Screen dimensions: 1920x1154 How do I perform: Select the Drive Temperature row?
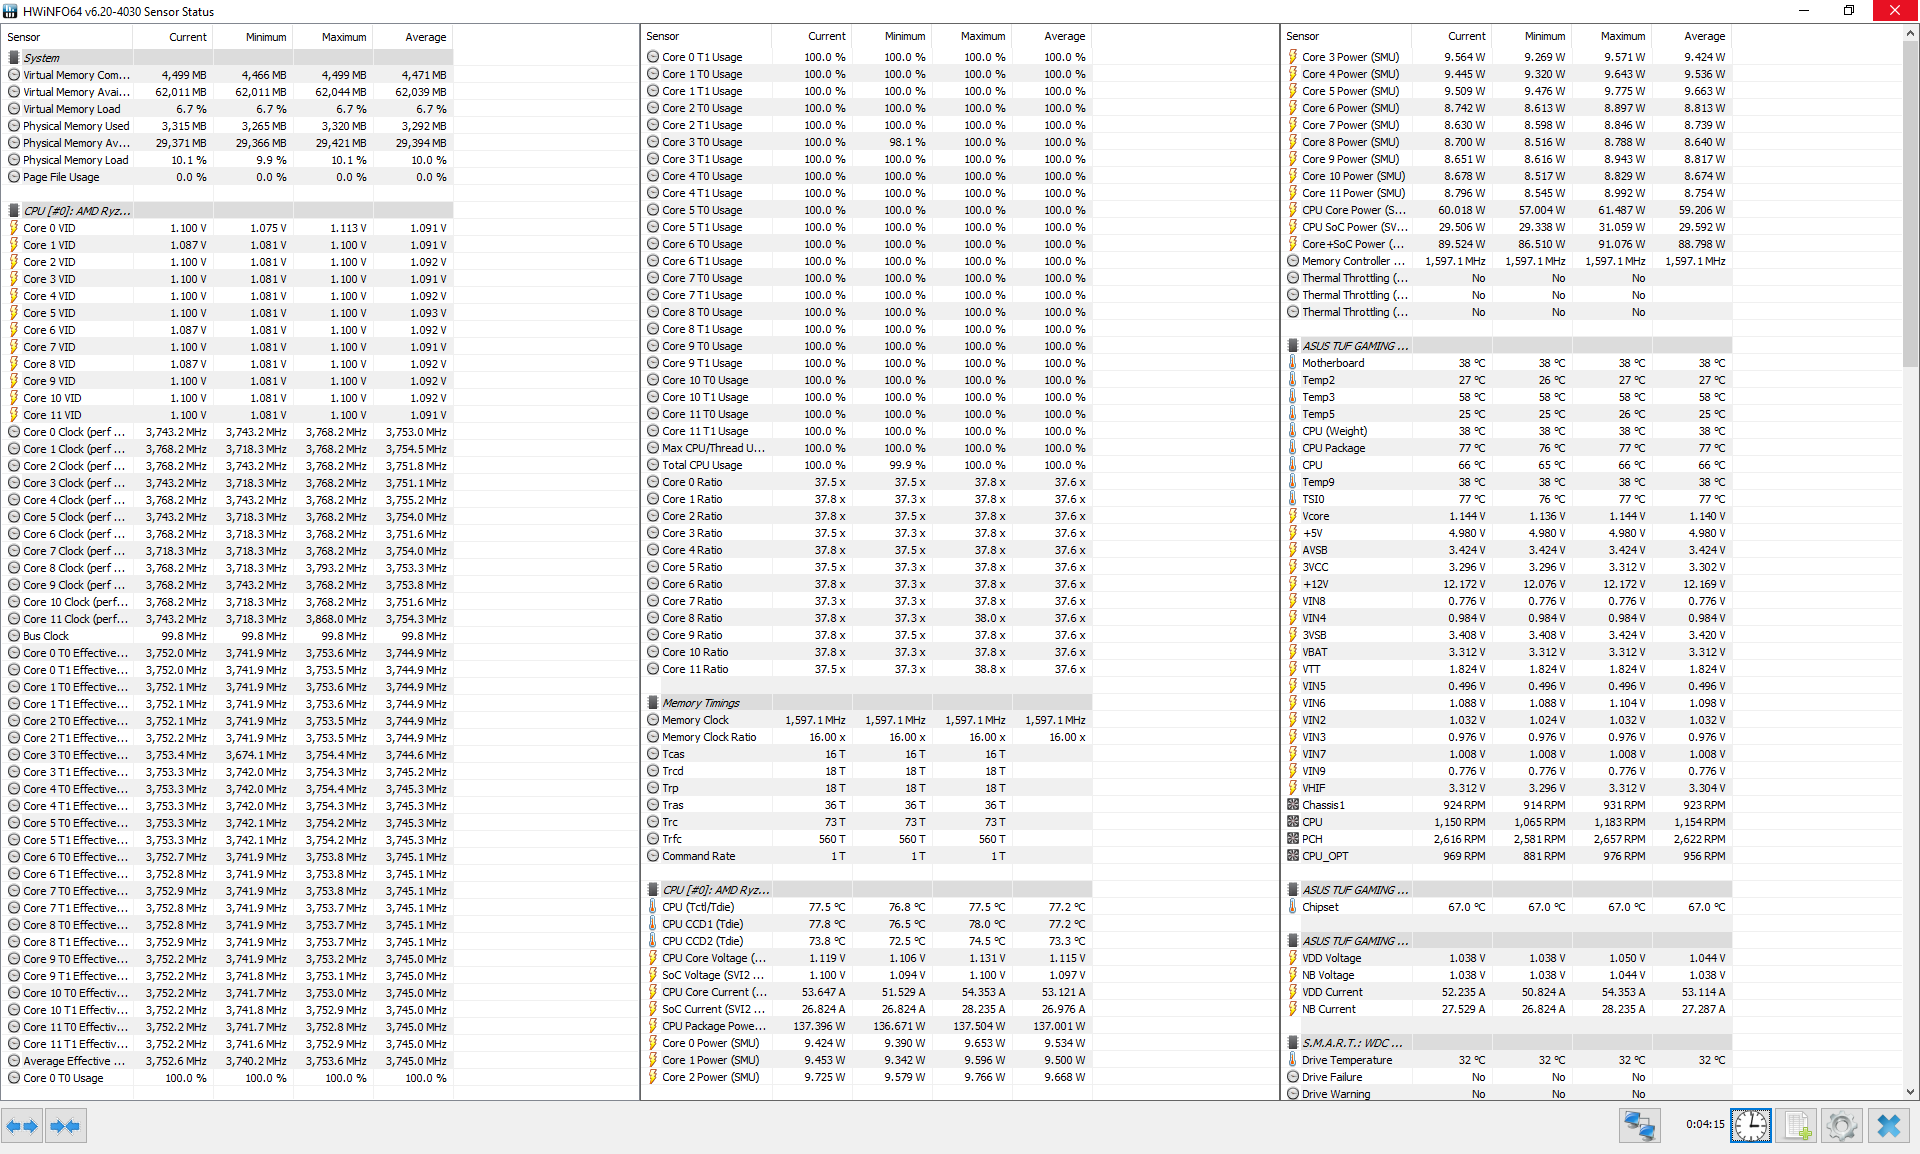point(1346,1060)
